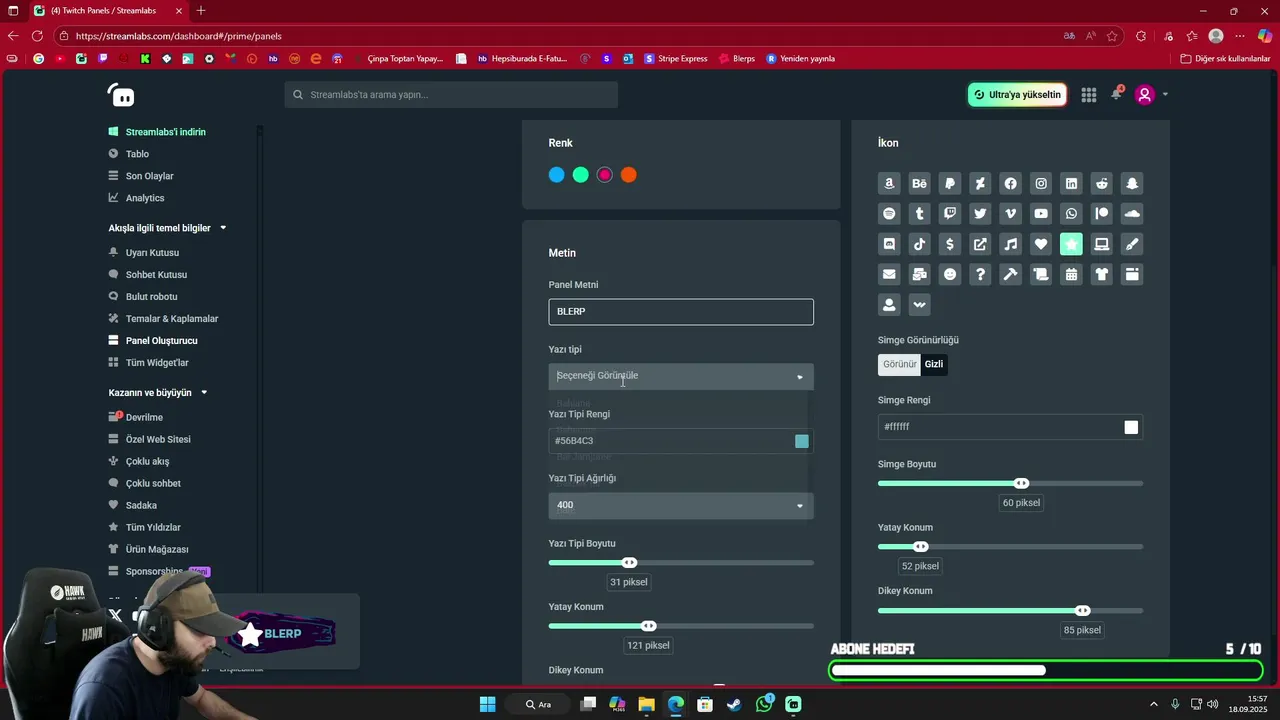Choose the external link icon
This screenshot has height=720, width=1280.
click(x=980, y=244)
